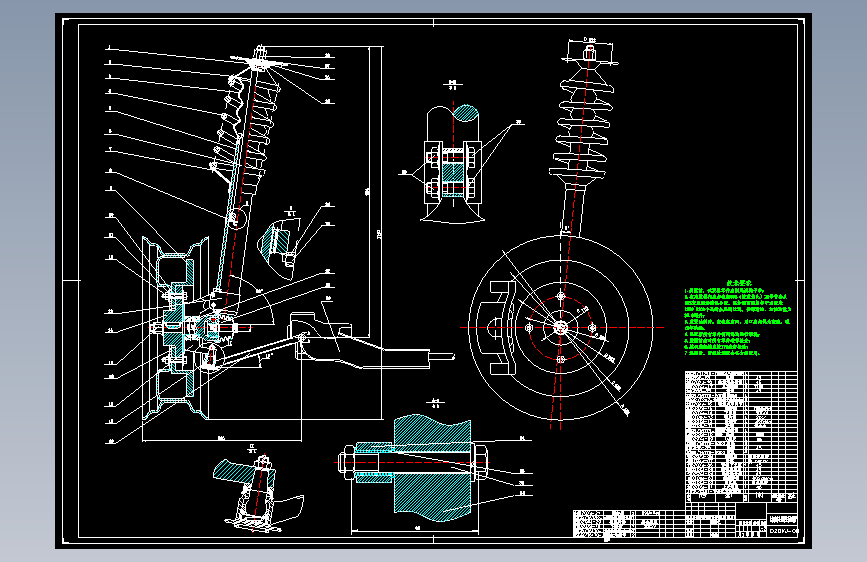Click the ball joint detail section view
The image size is (867, 562).
[x=259, y=493]
